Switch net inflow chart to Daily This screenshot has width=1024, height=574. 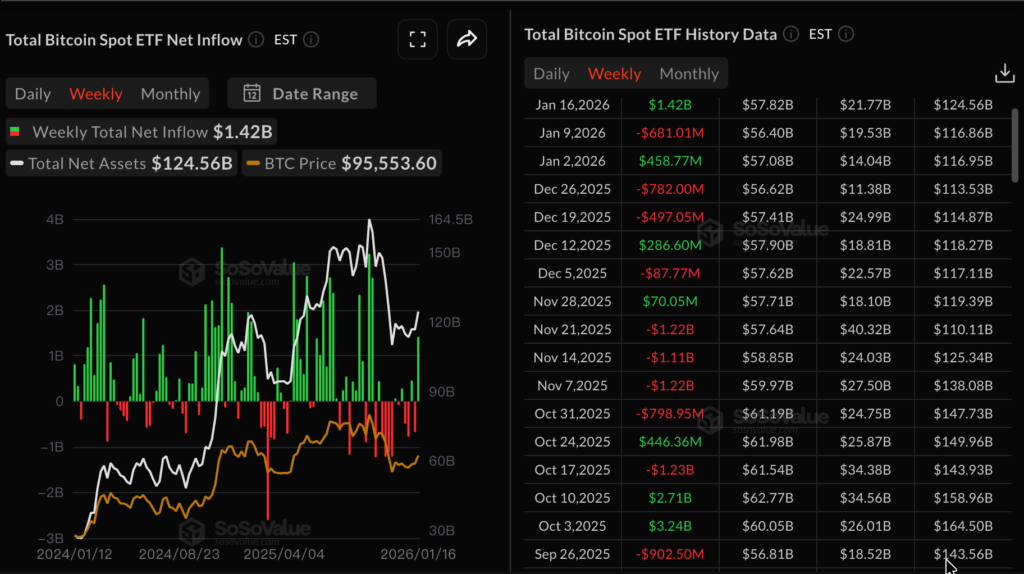click(33, 94)
